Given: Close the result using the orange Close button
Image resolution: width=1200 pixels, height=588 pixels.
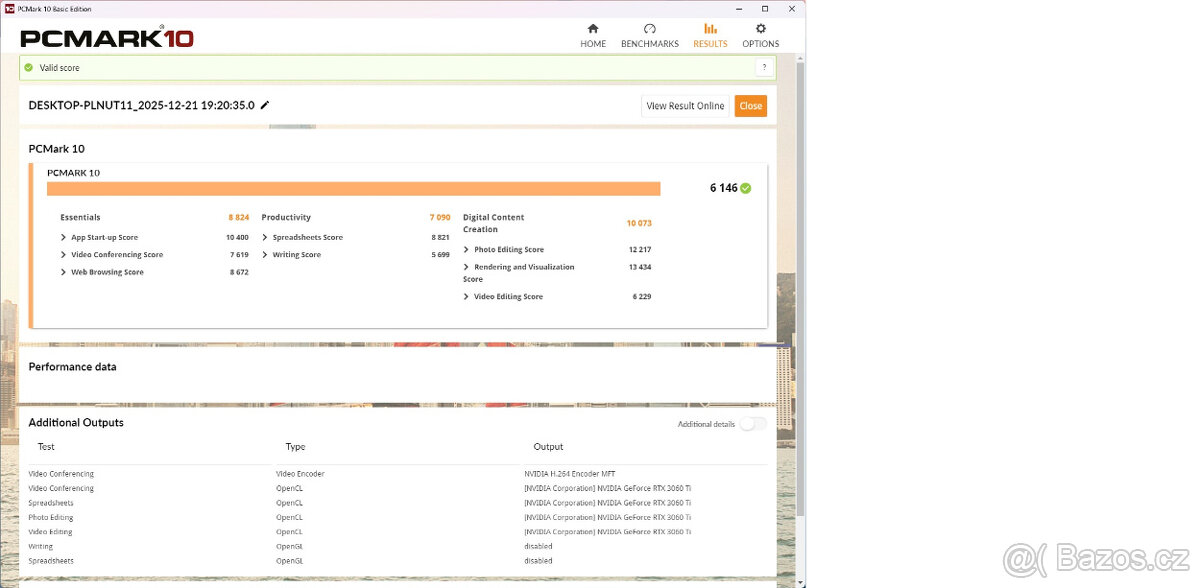Looking at the screenshot, I should [750, 105].
